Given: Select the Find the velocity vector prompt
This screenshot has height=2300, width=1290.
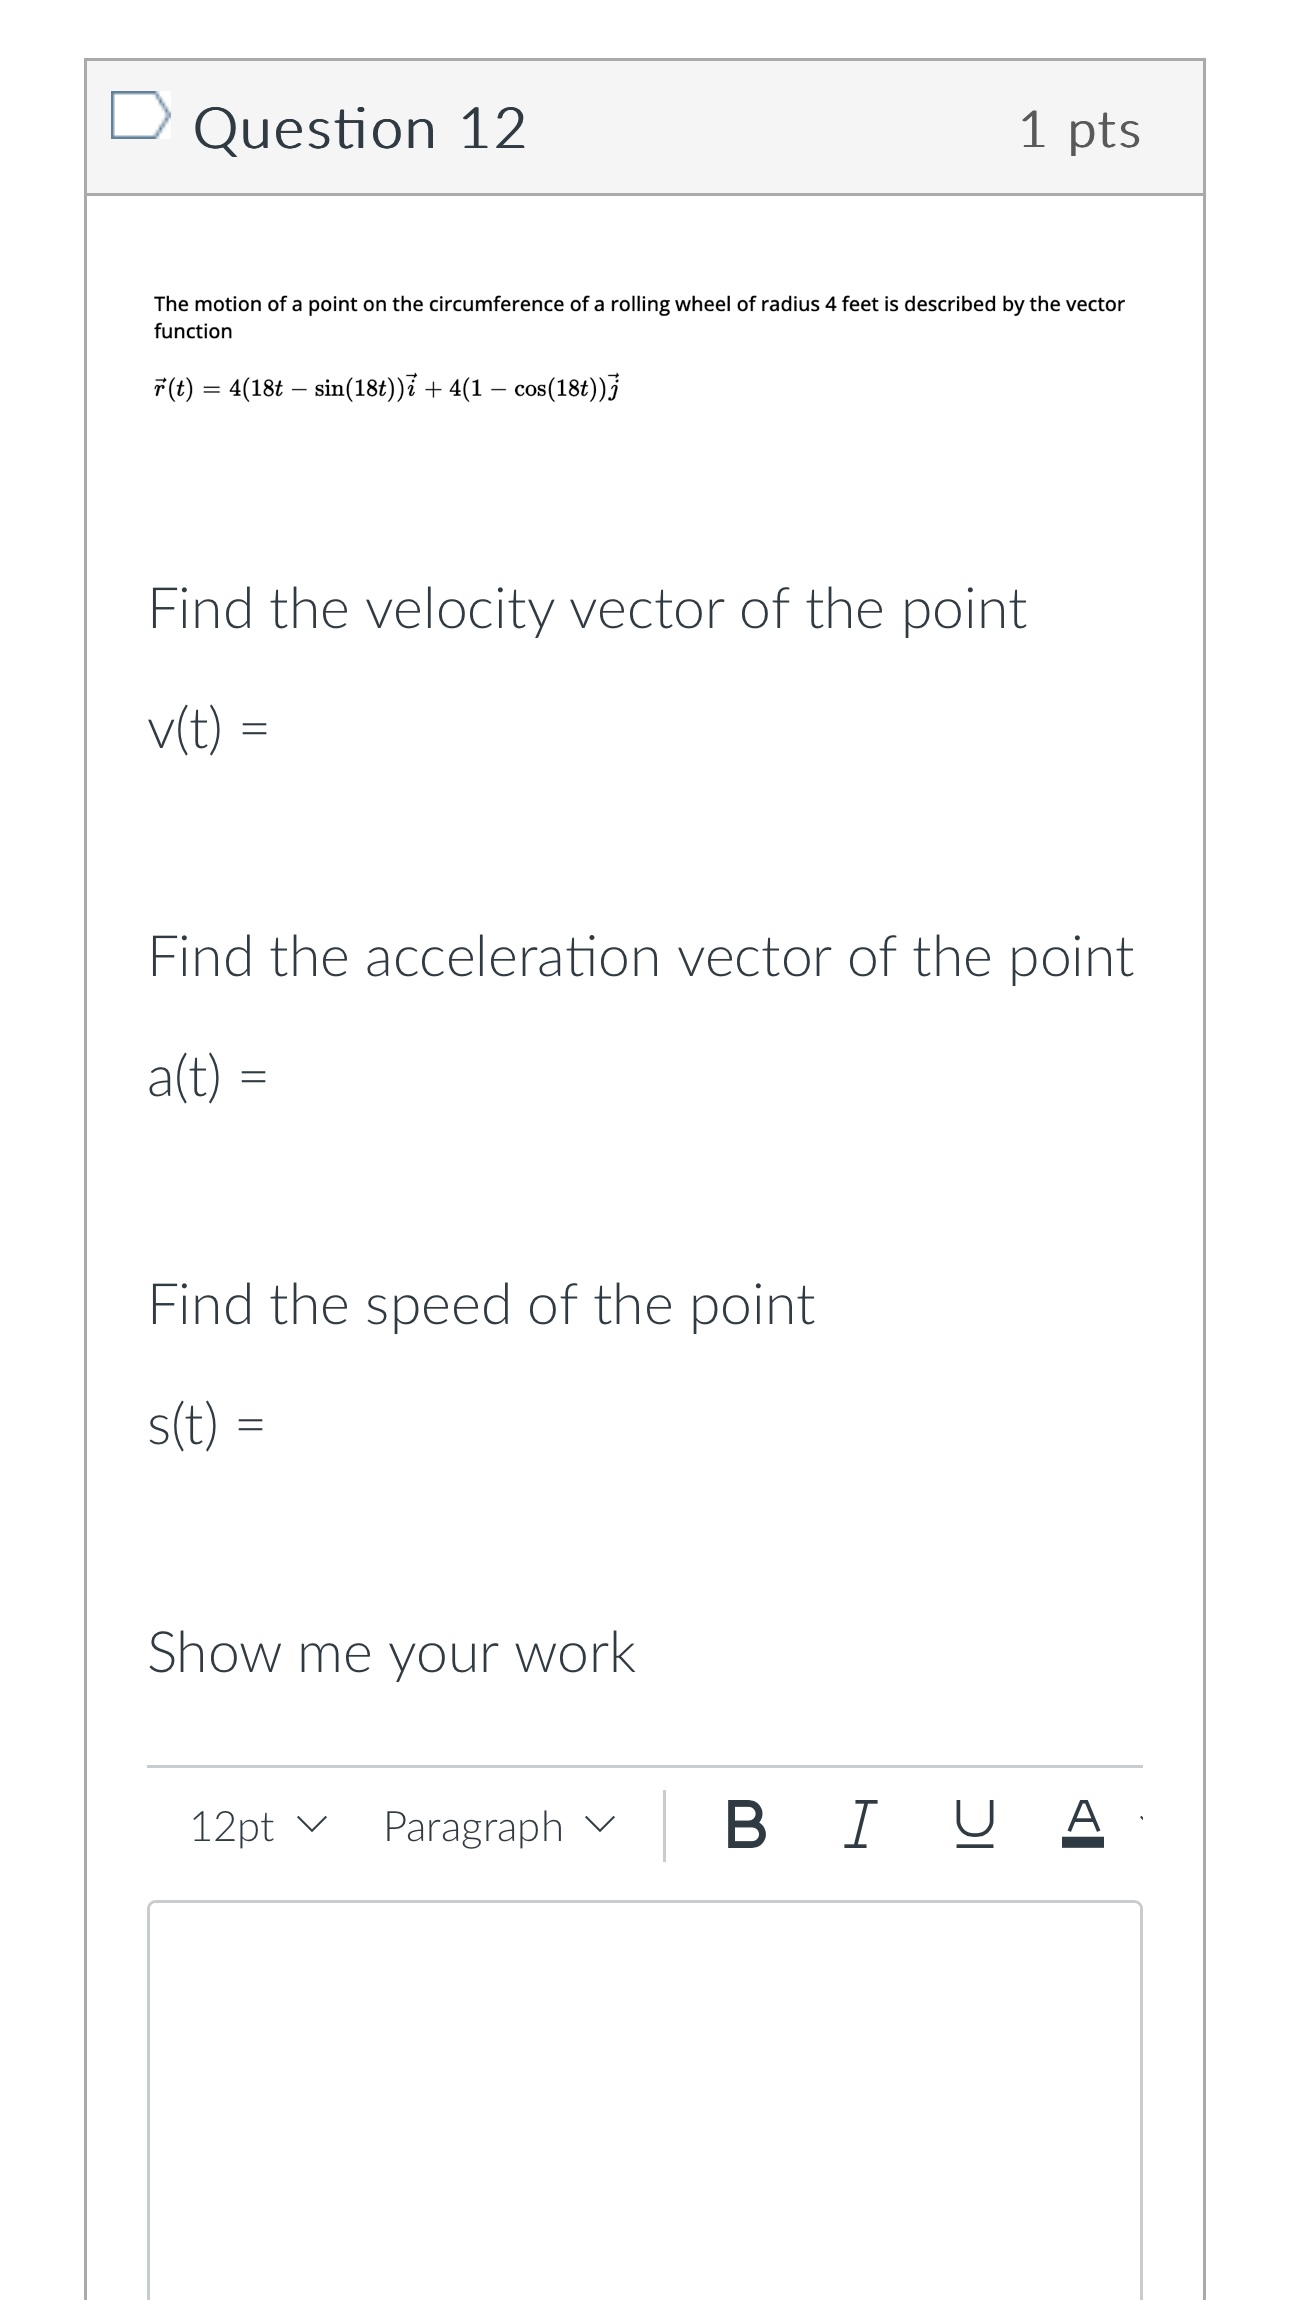Looking at the screenshot, I should (x=586, y=608).
